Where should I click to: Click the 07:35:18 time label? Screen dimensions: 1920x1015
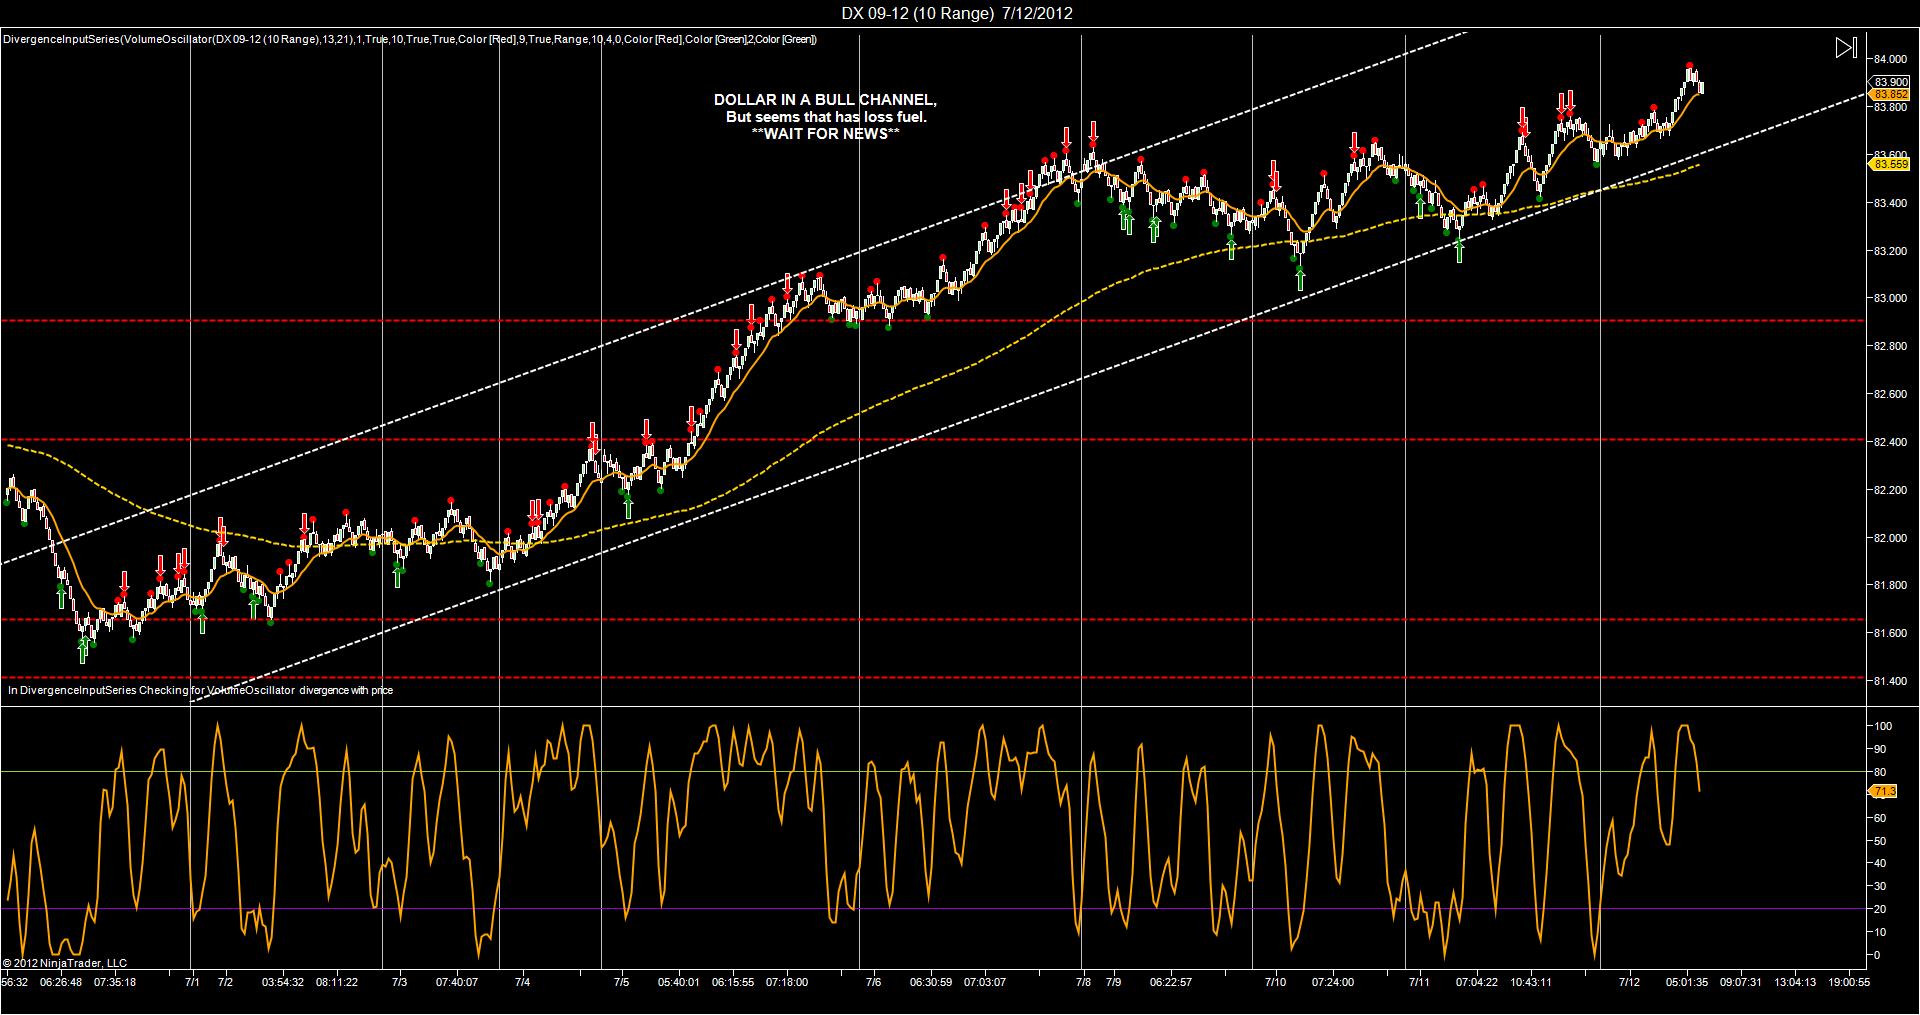115,982
